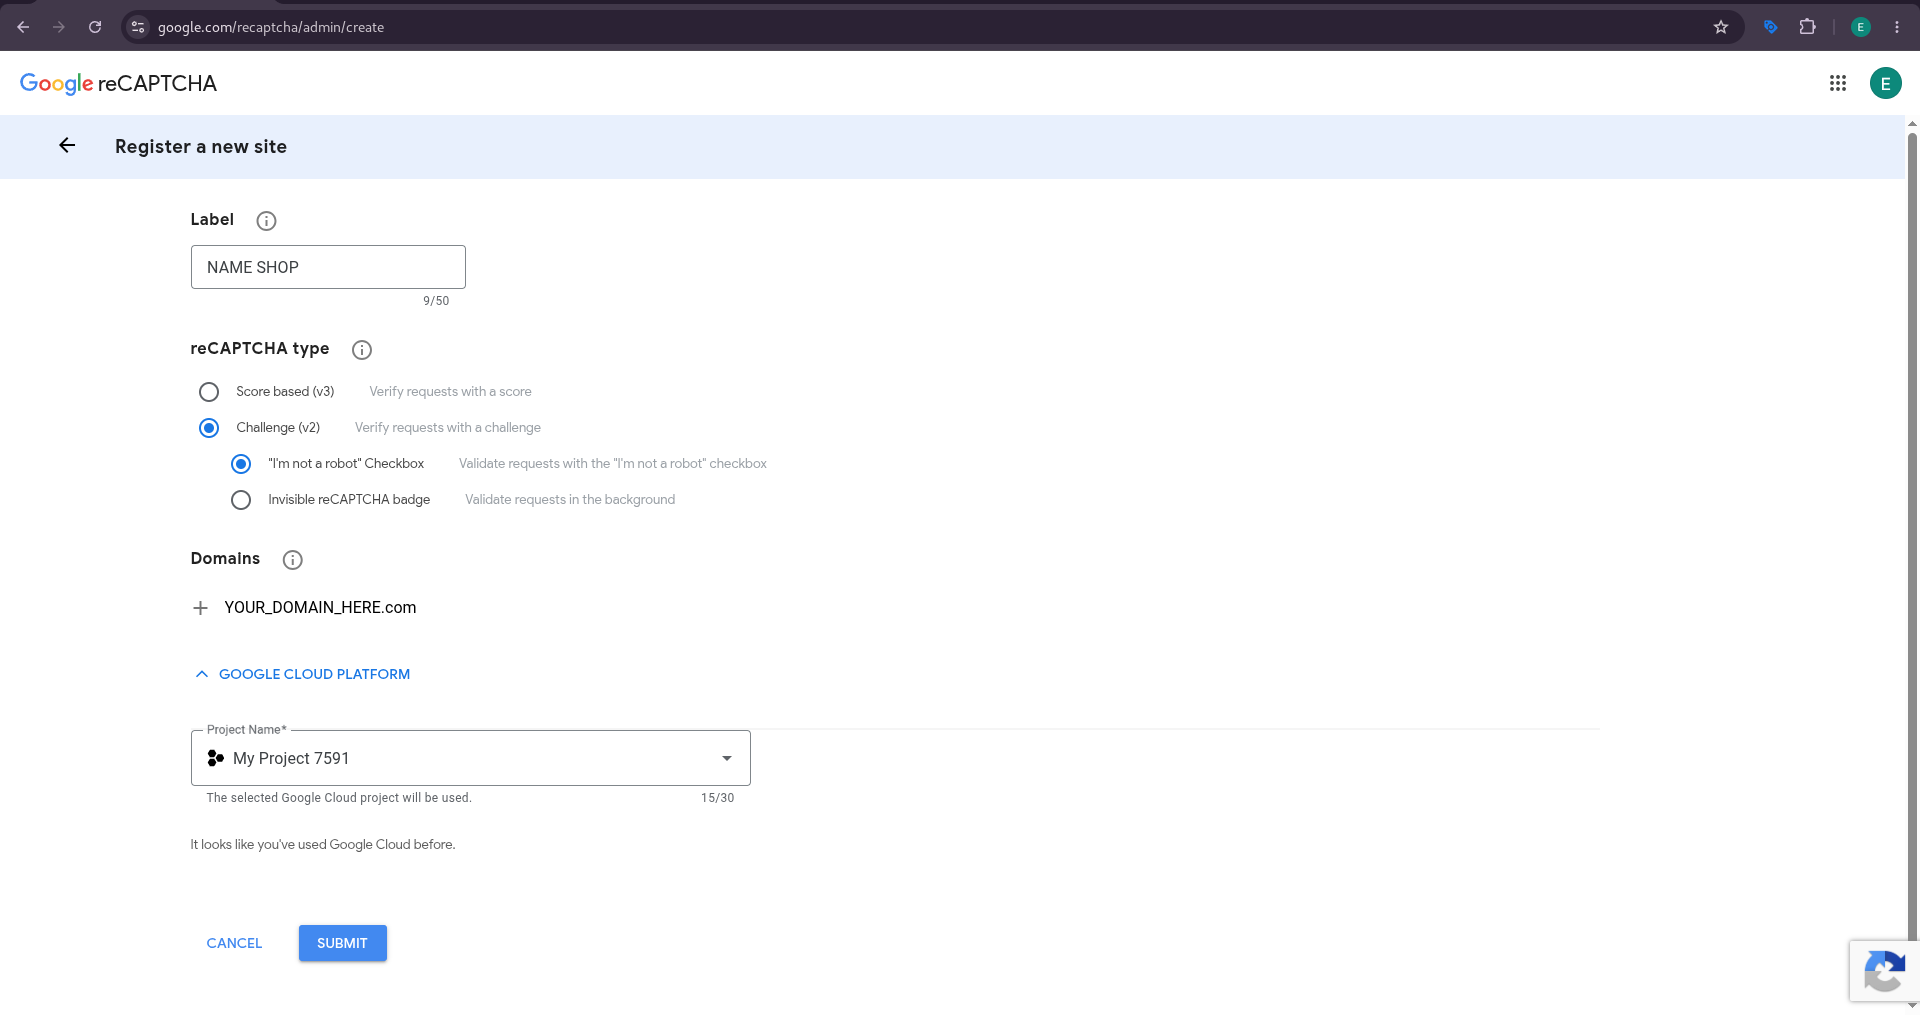Click "Verify requests with a challenge" text
1920x1015 pixels.
tap(448, 428)
